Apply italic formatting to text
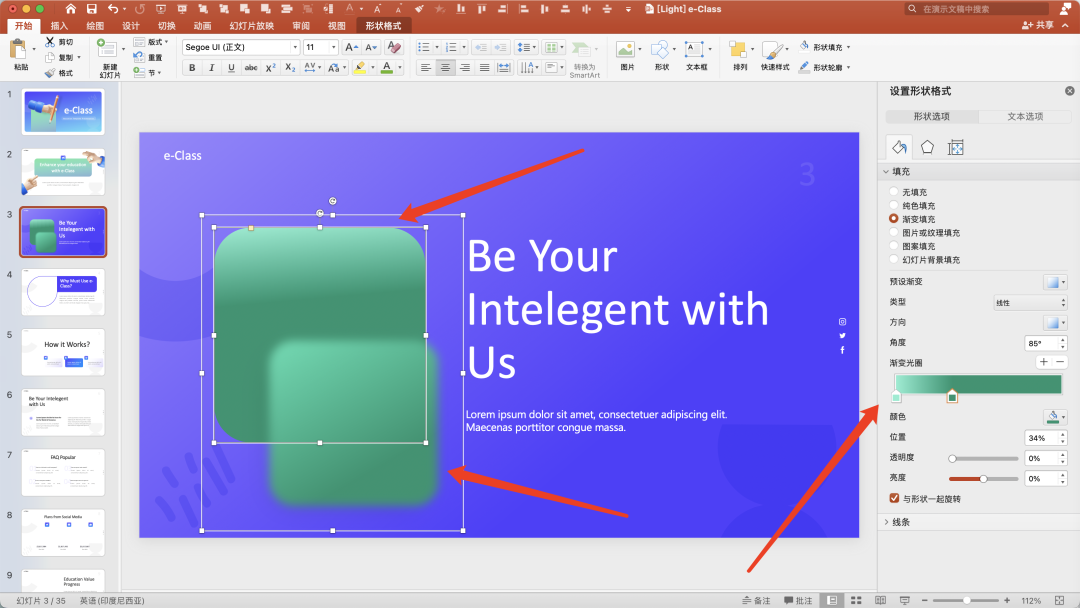The width and height of the screenshot is (1080, 608). pos(211,67)
